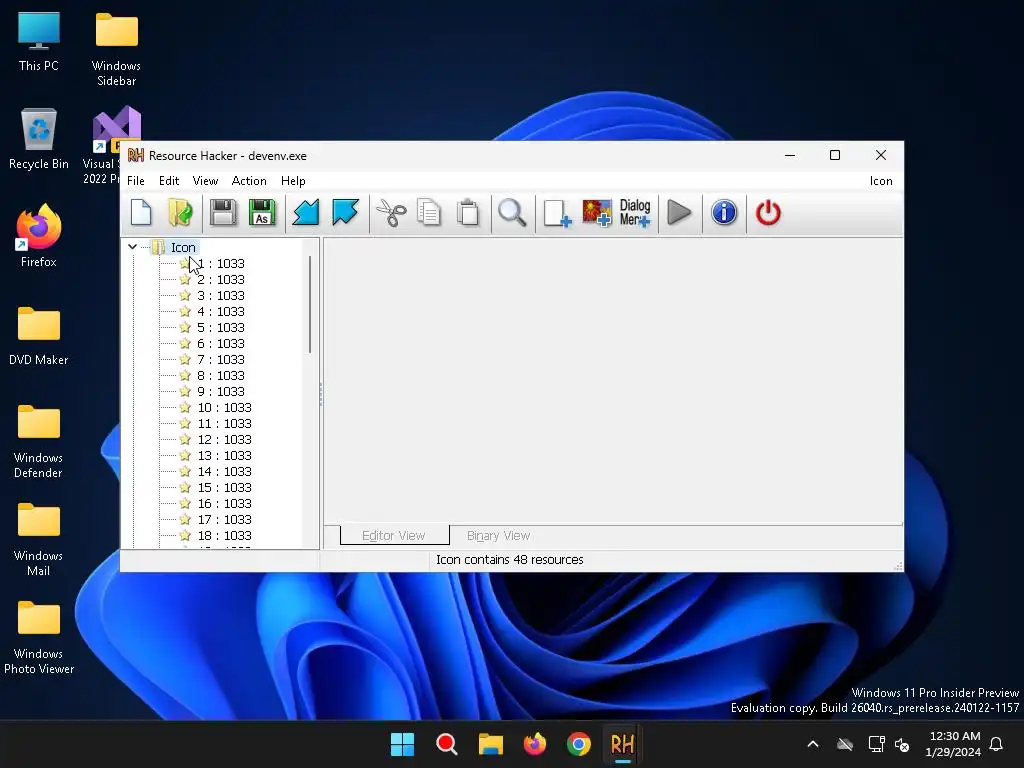Screen dimensions: 1024x768
Task: Open Firefox desktop shortcut
Action: coord(39,236)
